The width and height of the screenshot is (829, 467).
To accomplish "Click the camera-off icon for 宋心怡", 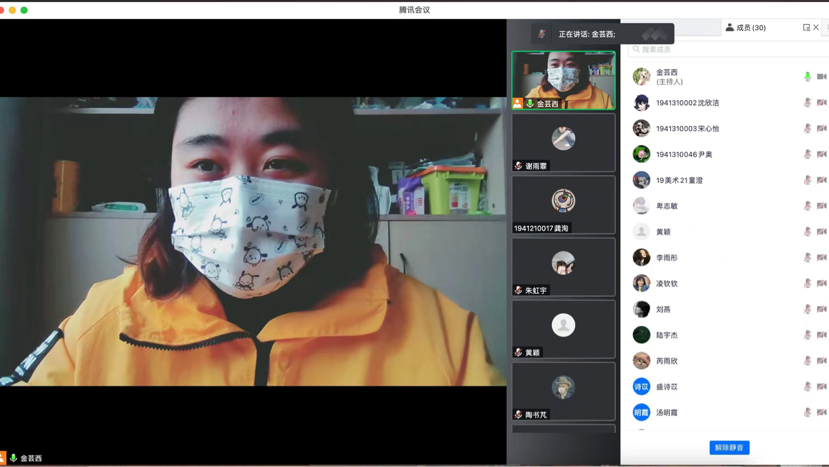I will (x=821, y=129).
